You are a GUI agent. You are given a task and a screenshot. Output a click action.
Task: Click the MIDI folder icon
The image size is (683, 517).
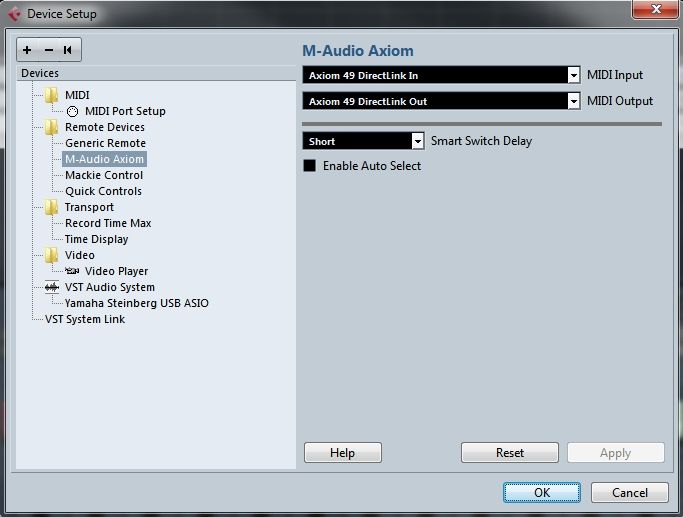[52, 95]
